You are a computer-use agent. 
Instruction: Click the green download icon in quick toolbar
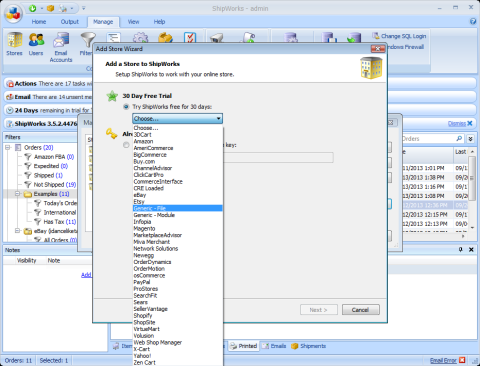pyautogui.click(x=33, y=8)
